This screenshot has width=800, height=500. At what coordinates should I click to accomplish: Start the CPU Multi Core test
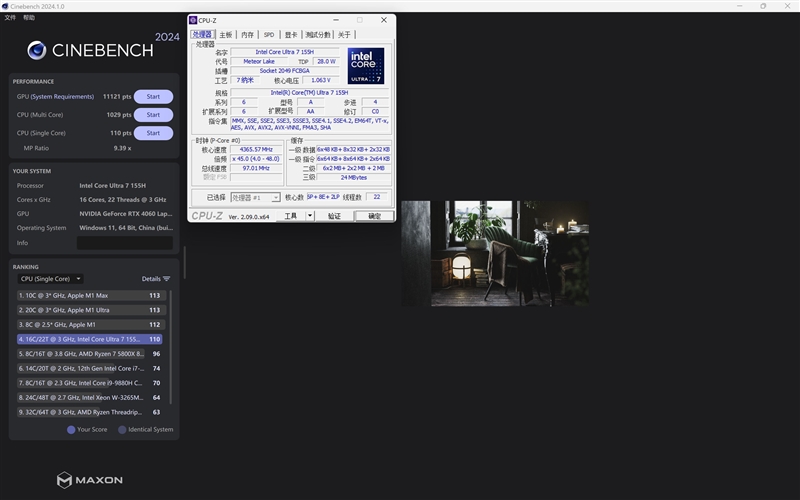[153, 115]
